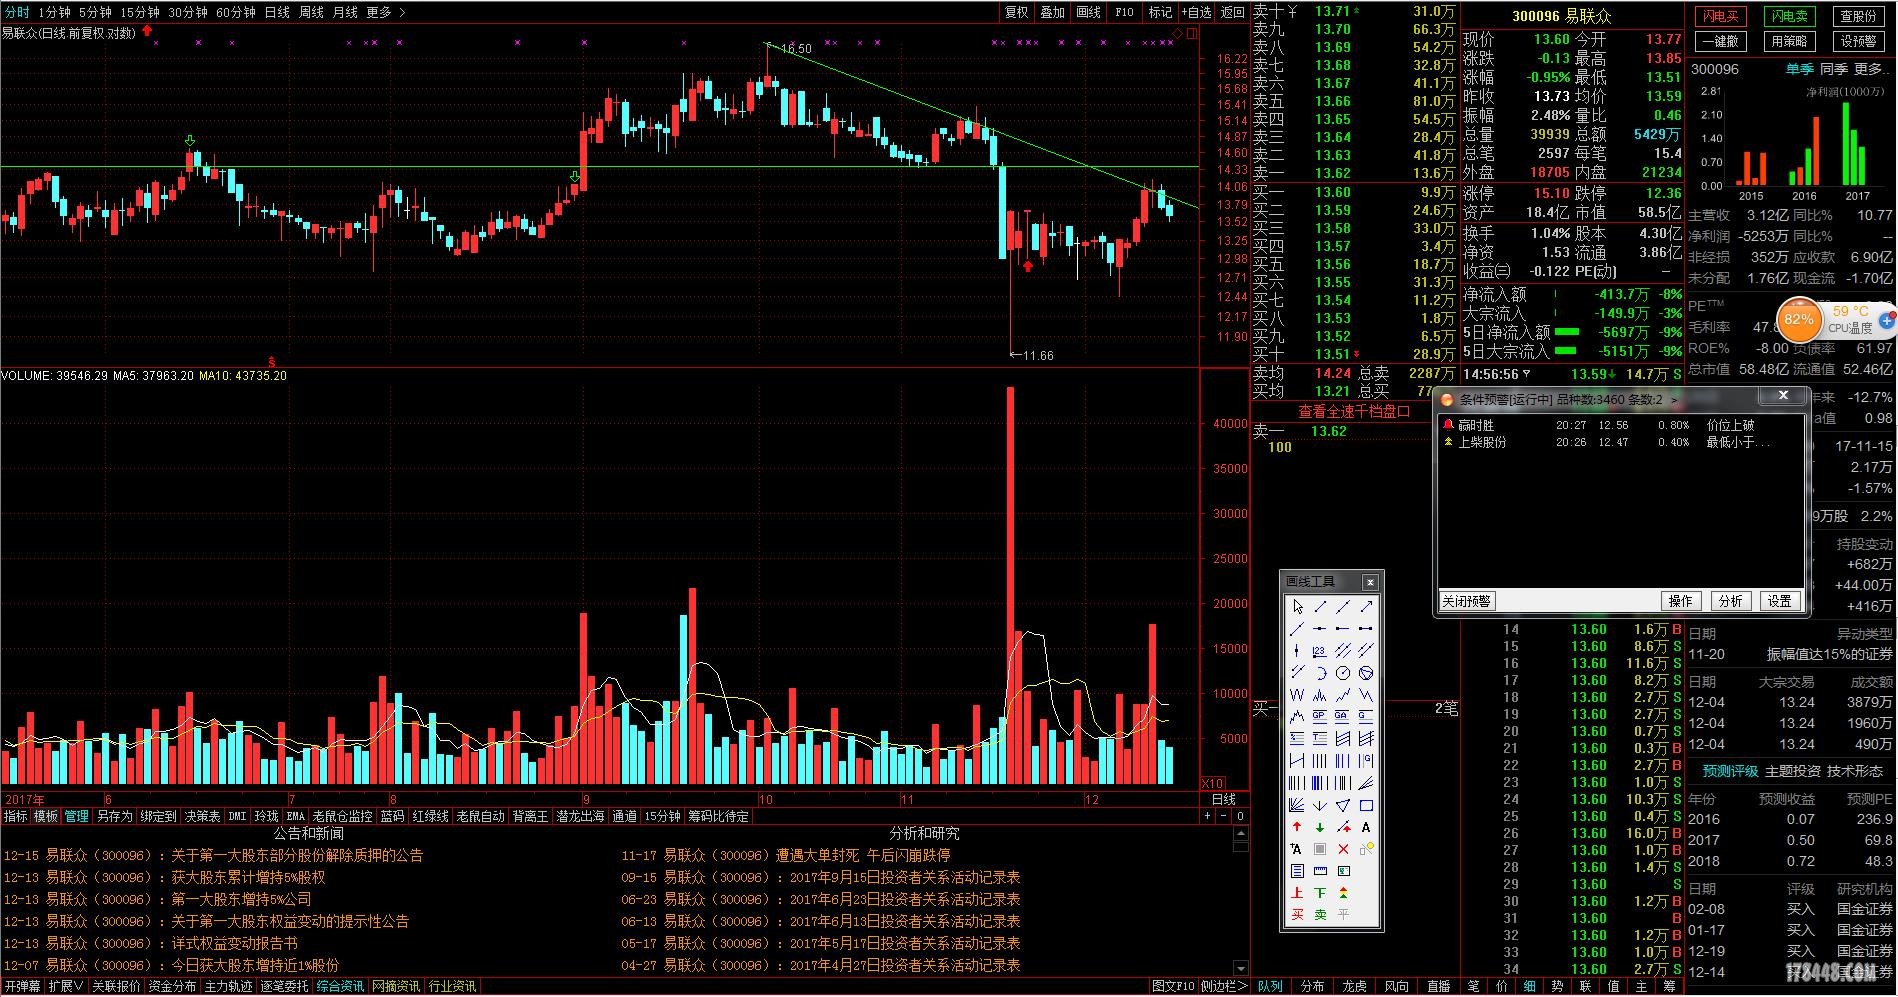Pick the green down-arrow marker tool
The width and height of the screenshot is (1898, 997).
(x=1320, y=827)
